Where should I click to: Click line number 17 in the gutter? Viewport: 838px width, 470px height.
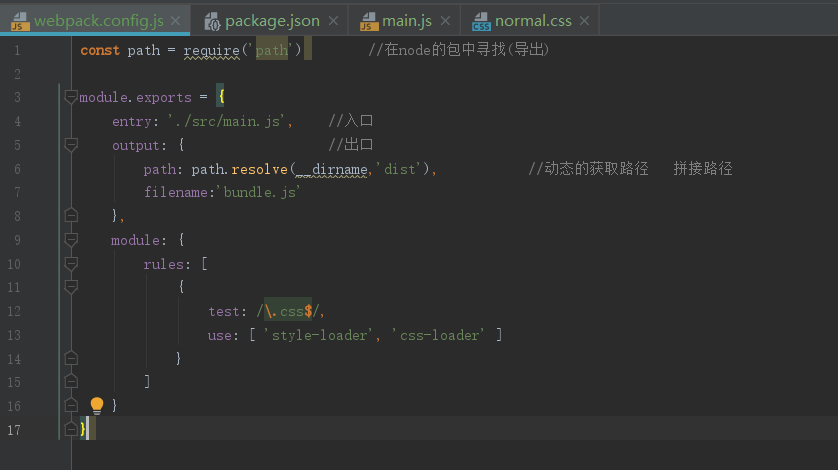pos(14,430)
